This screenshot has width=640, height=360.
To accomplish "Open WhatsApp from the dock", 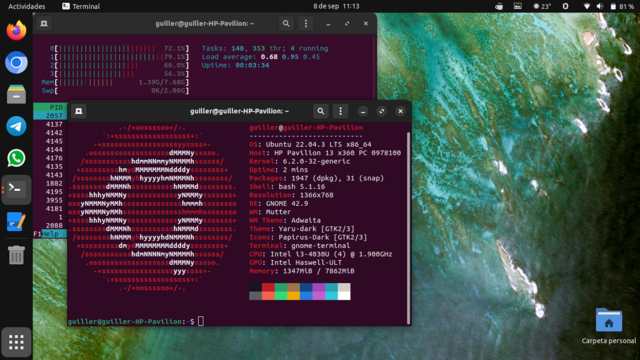I will pos(16,158).
